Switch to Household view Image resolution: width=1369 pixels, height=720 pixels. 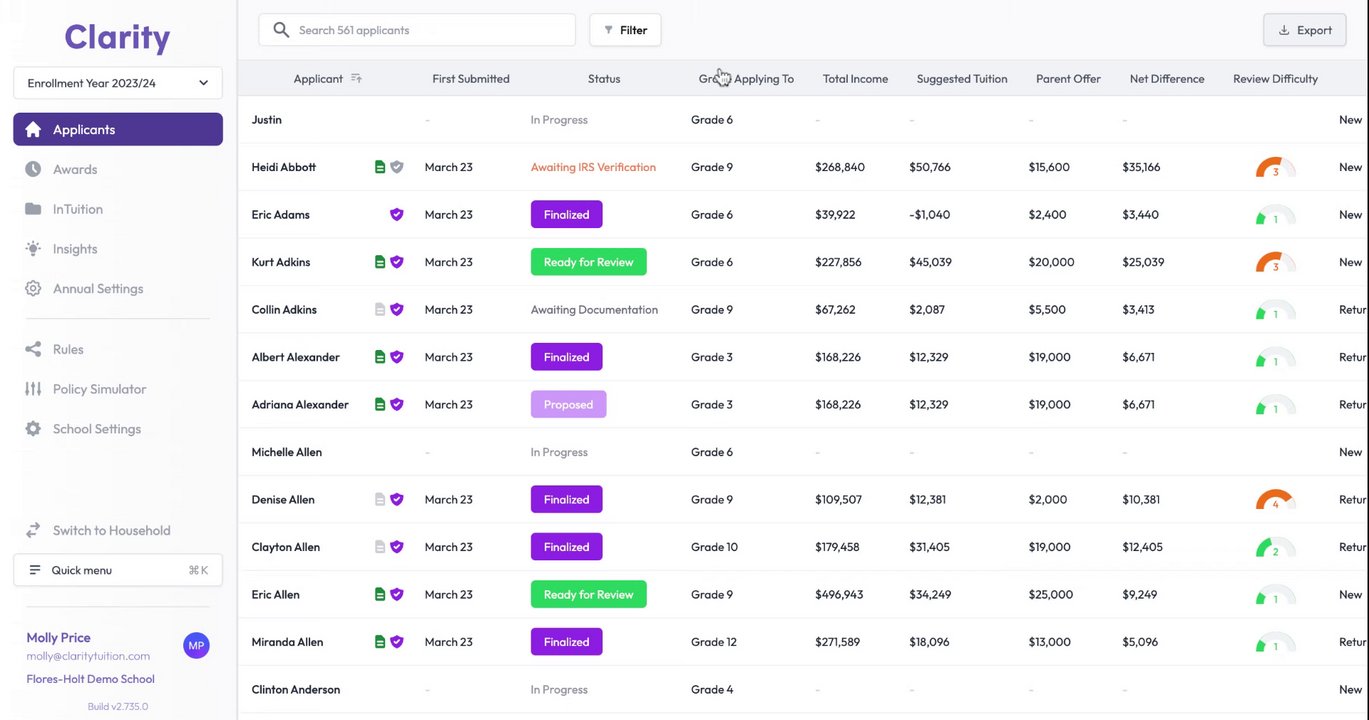point(111,531)
